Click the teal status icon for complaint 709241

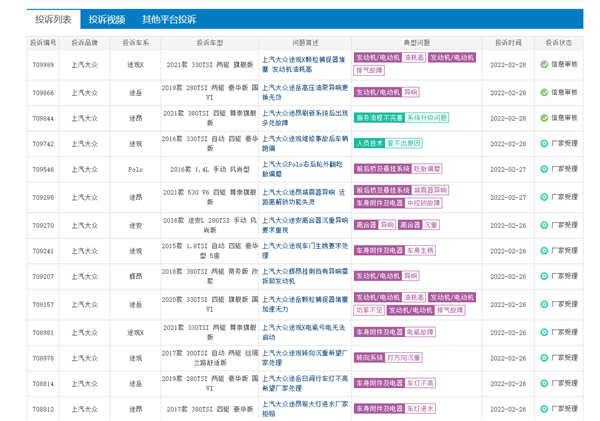[544, 251]
